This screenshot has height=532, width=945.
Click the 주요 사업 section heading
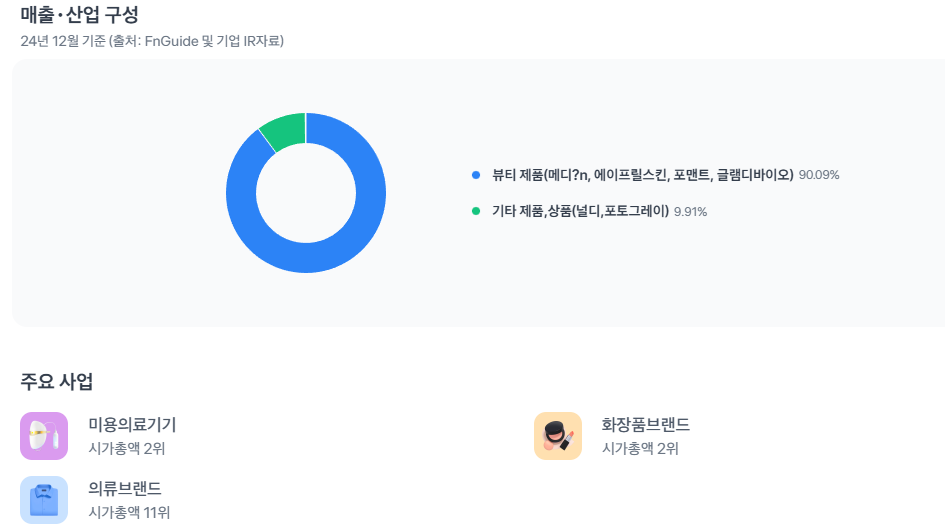click(57, 381)
